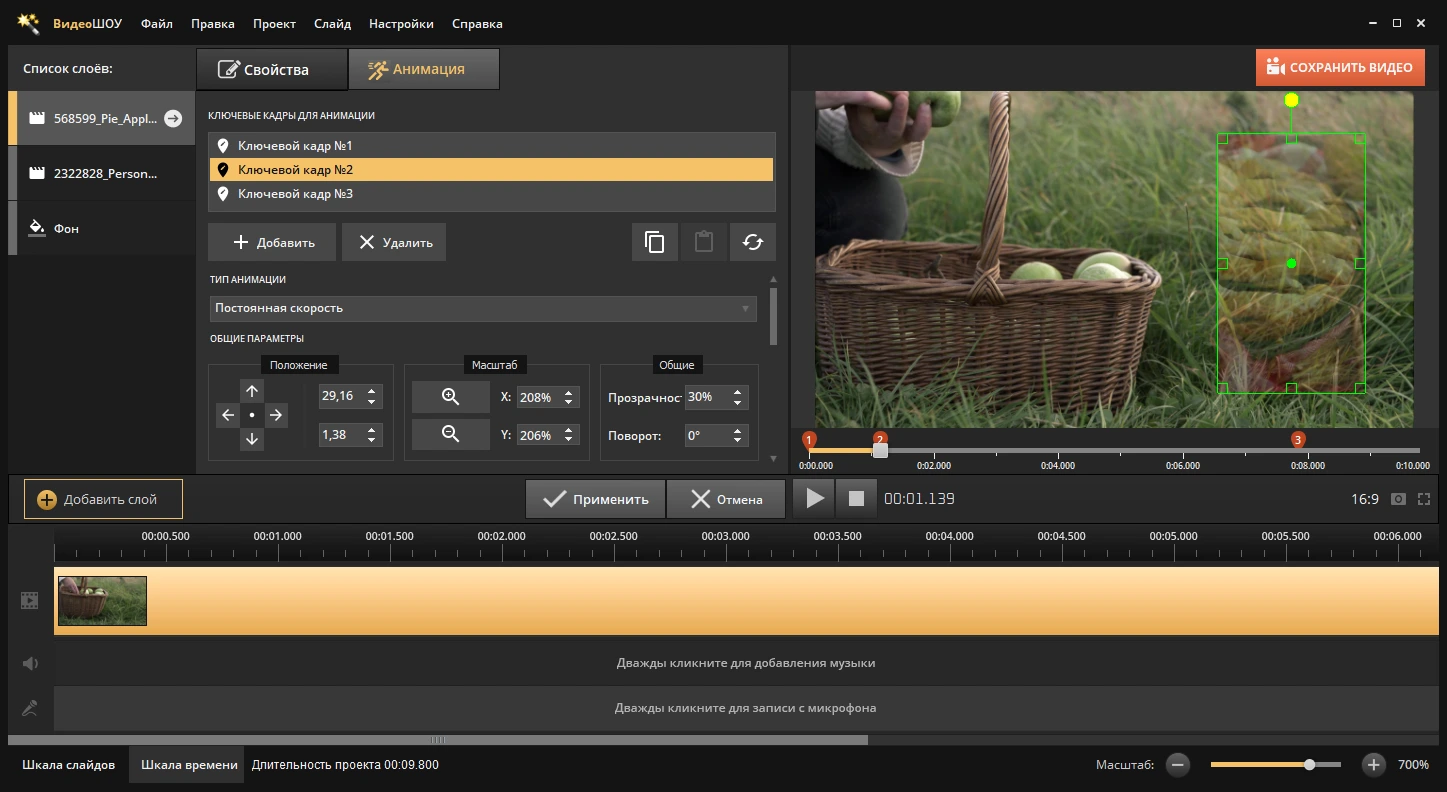Click the center position dot button
1447x792 pixels.
[x=252, y=415]
